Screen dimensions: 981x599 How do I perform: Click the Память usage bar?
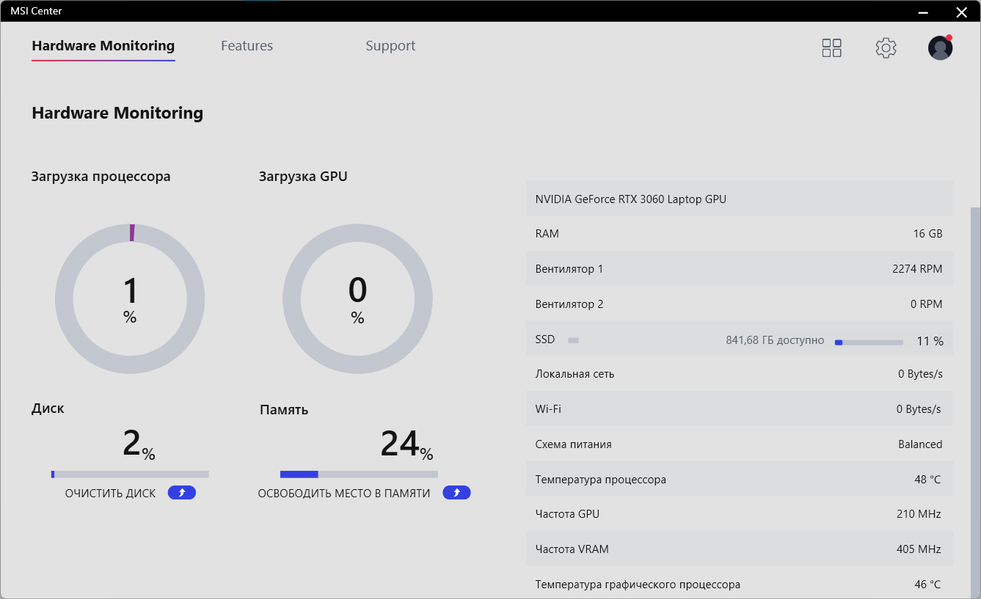point(357,474)
